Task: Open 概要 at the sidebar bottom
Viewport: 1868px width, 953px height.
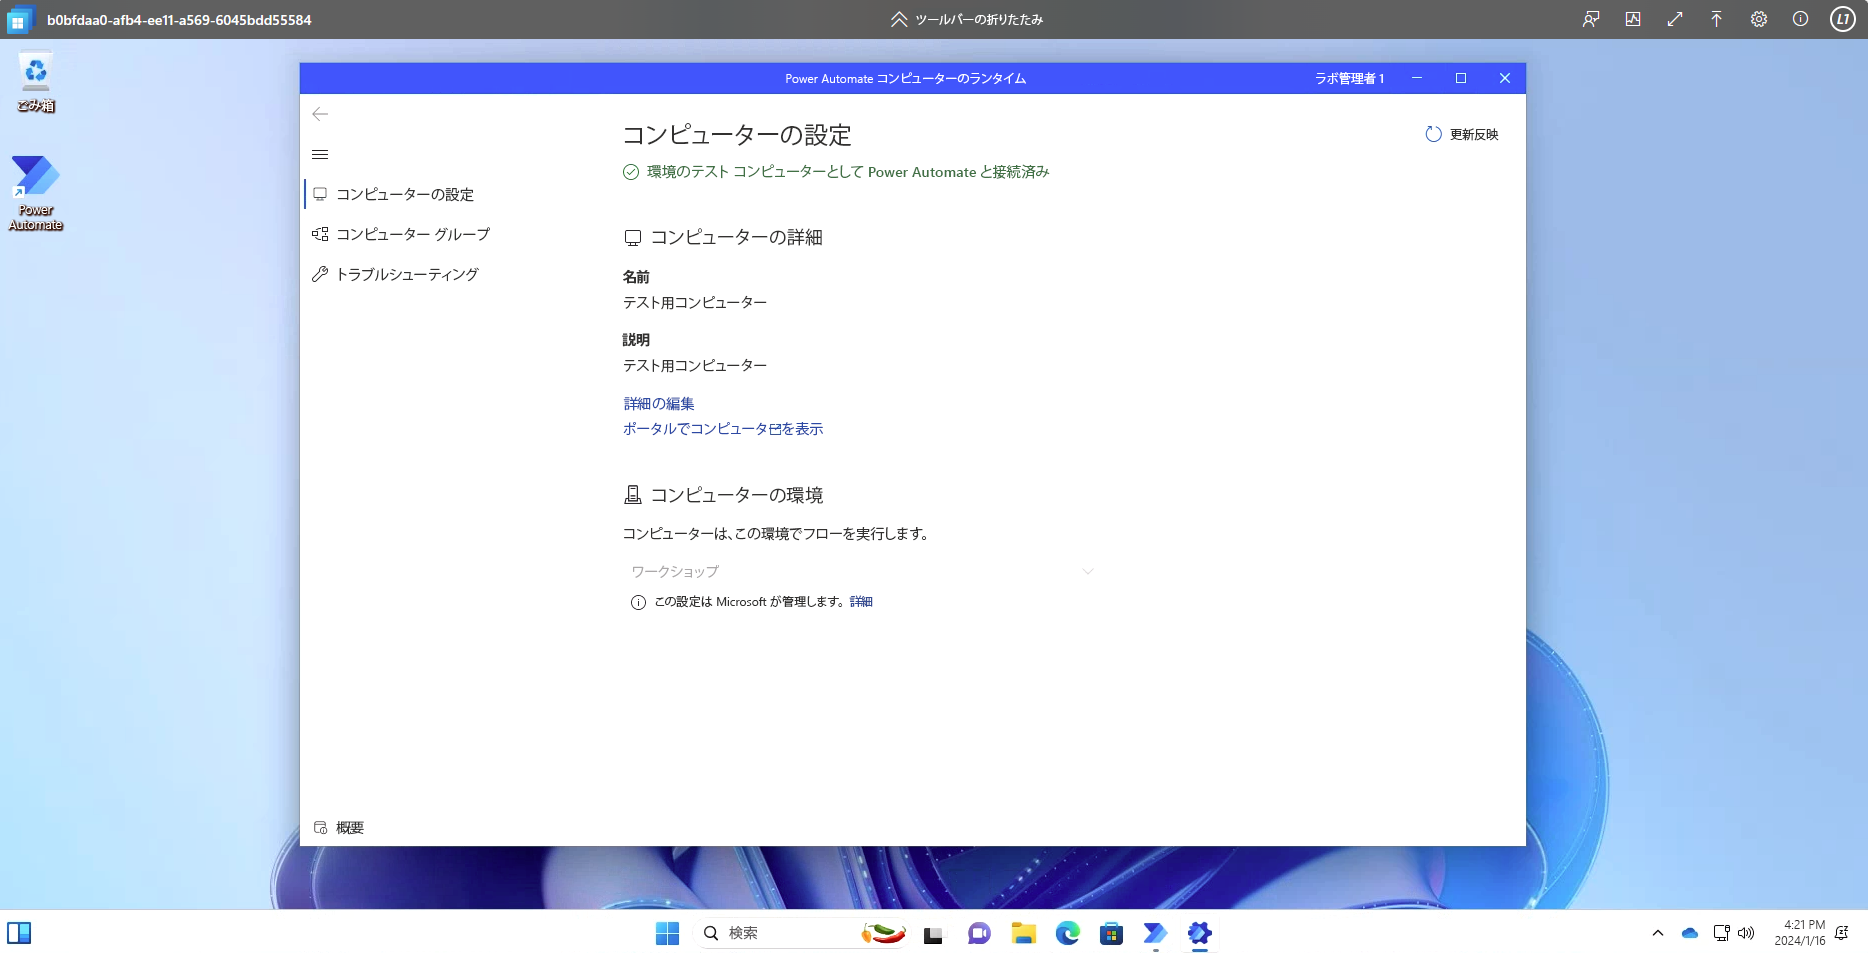Action: coord(339,827)
